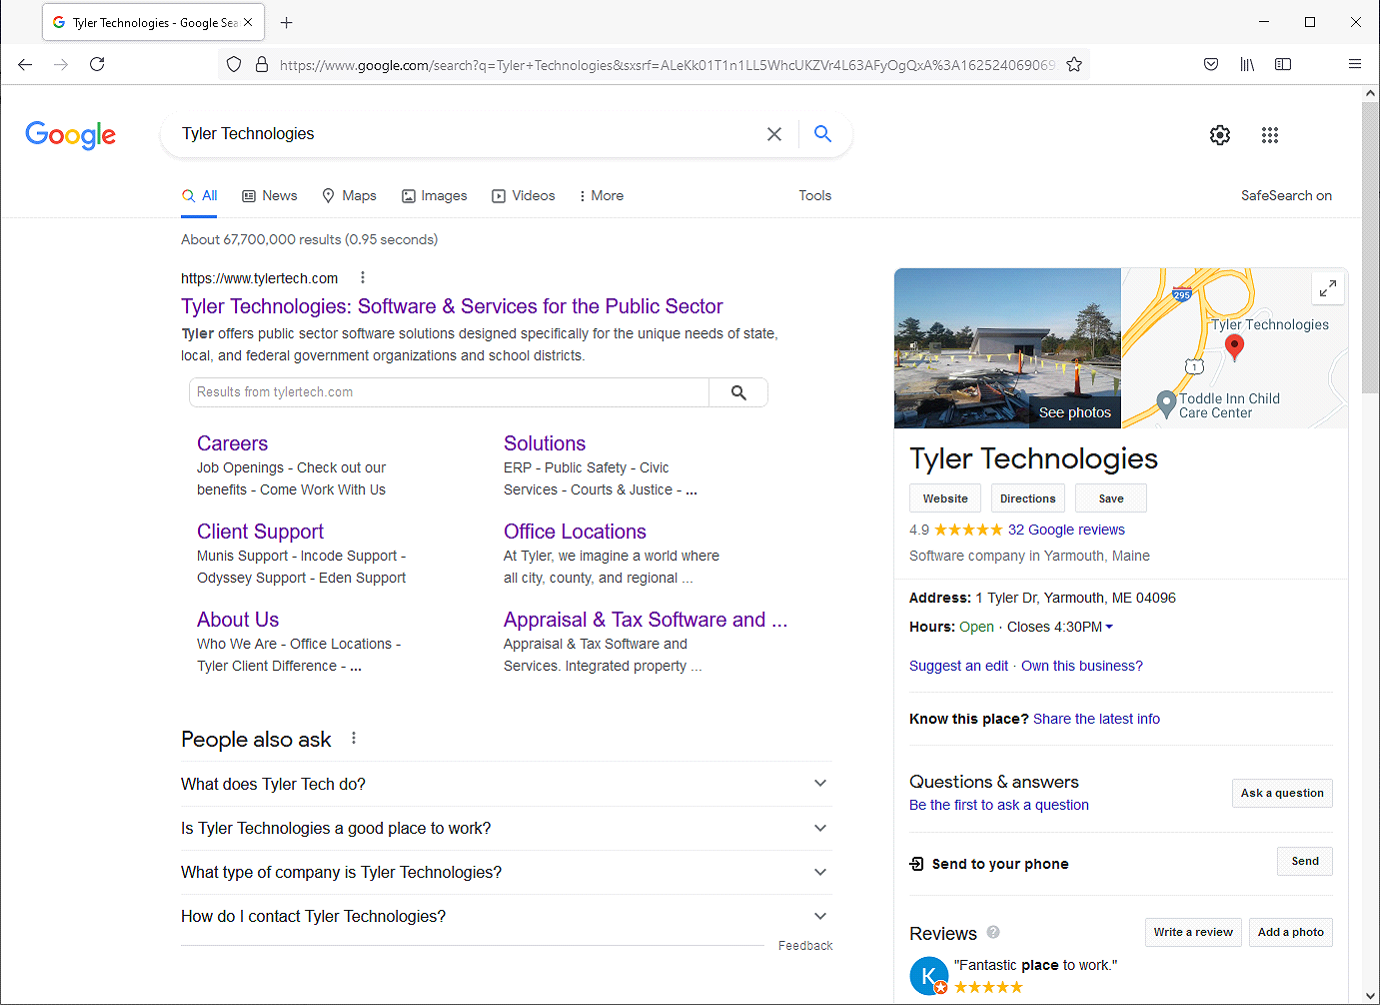Click the red Tyler Technologies map pin

coord(1235,346)
